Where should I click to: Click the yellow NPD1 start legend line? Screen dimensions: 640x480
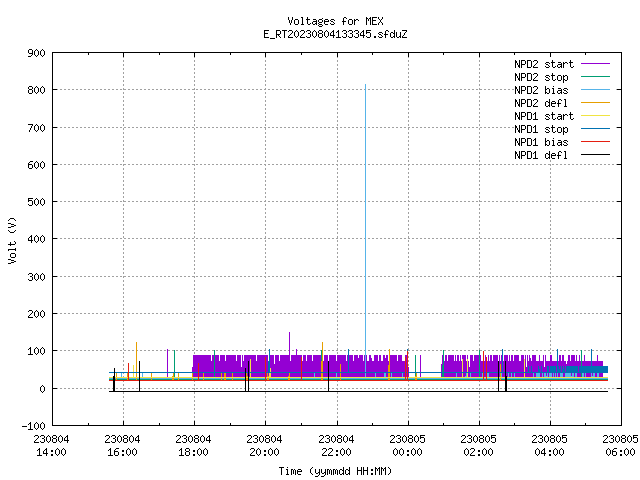tap(596, 116)
